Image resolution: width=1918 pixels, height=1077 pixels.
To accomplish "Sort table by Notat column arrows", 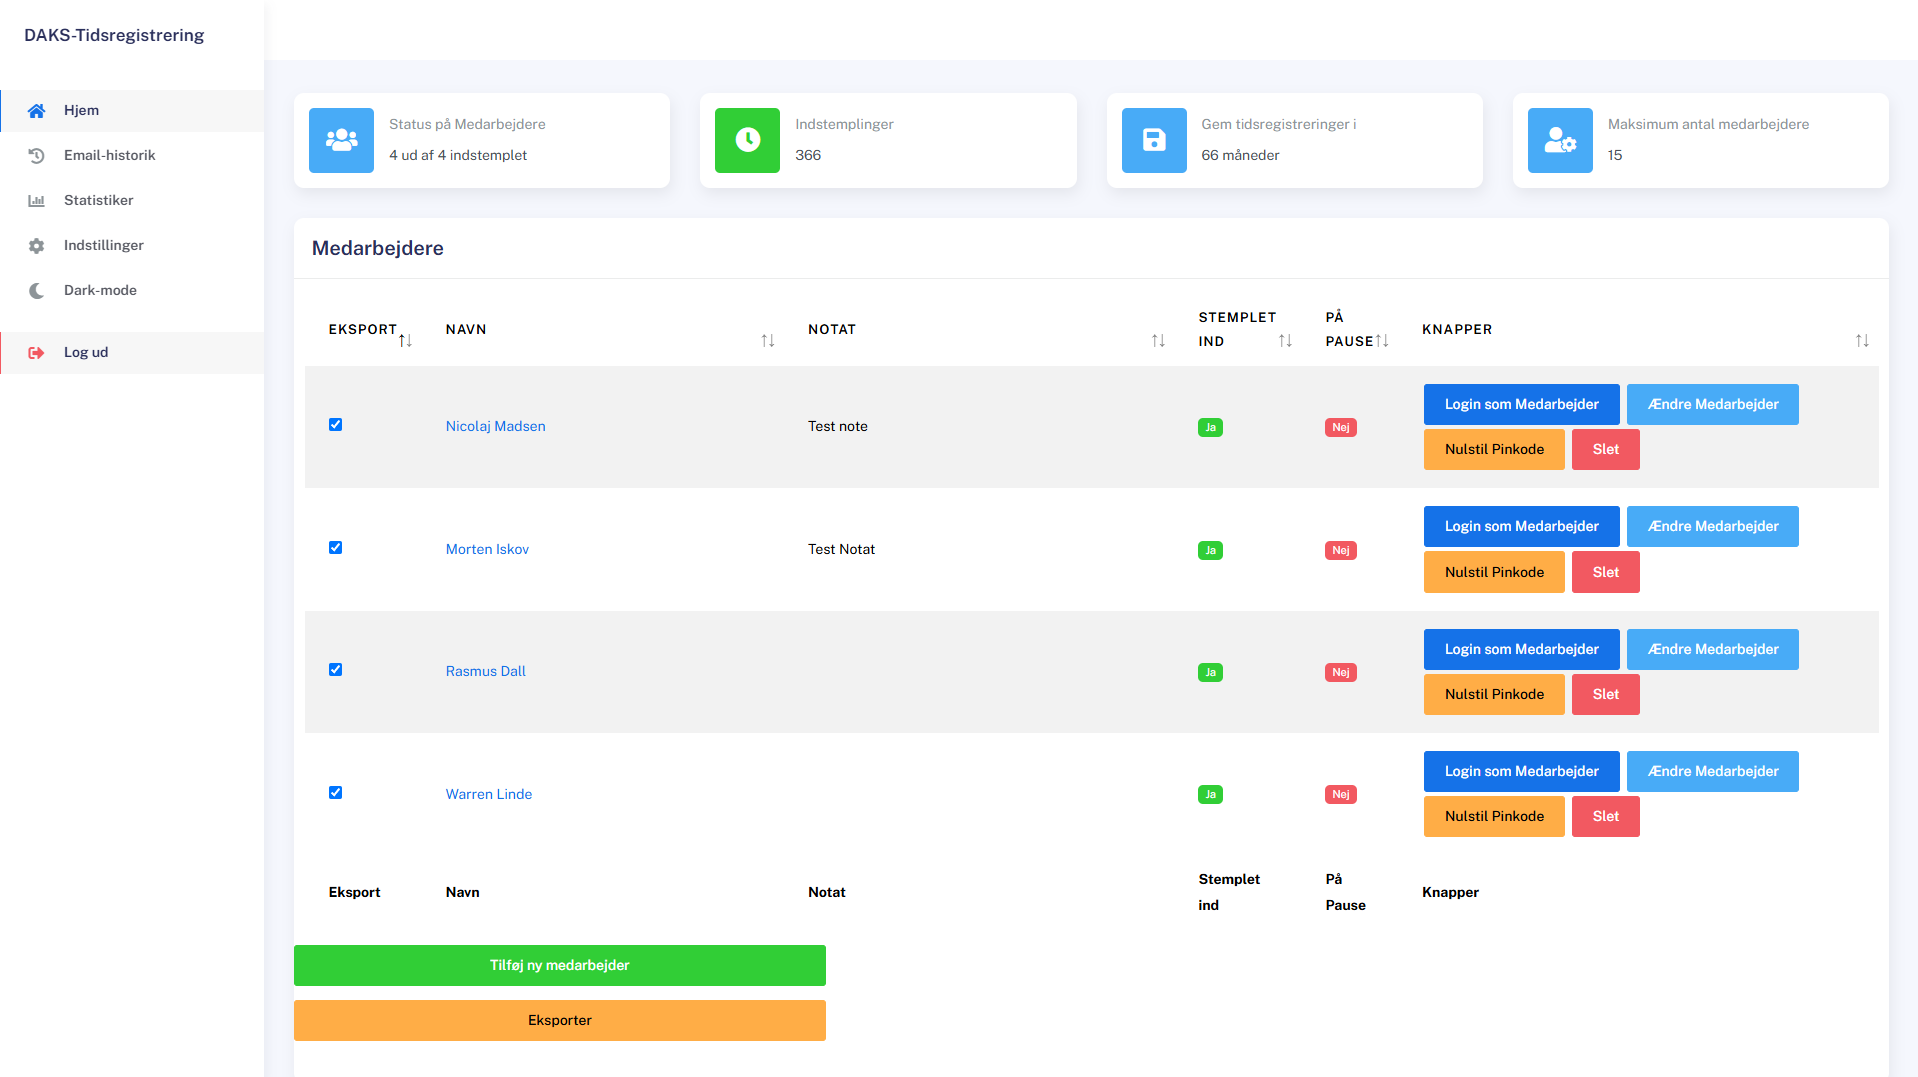I will 1158,341.
